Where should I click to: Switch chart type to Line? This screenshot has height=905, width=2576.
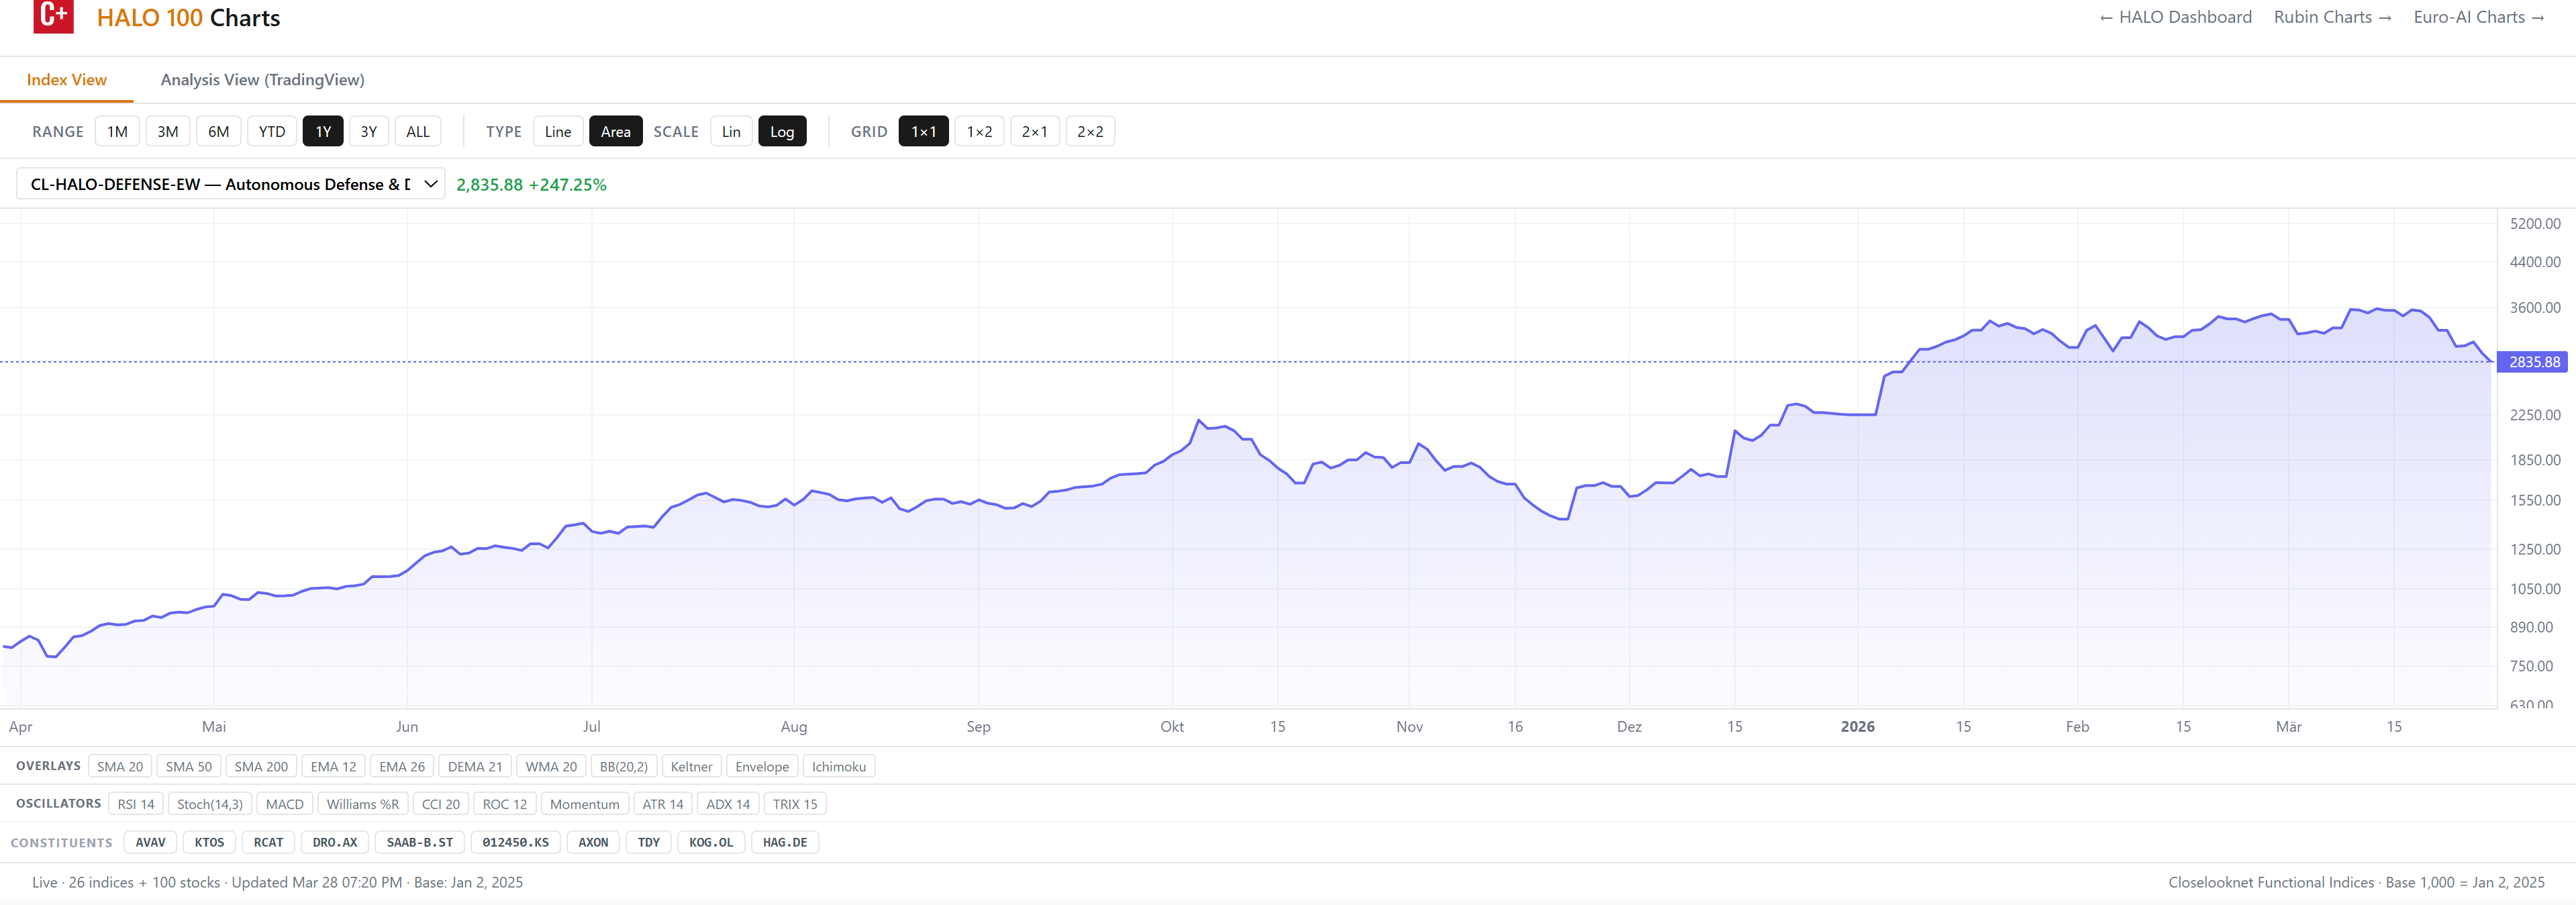557,132
